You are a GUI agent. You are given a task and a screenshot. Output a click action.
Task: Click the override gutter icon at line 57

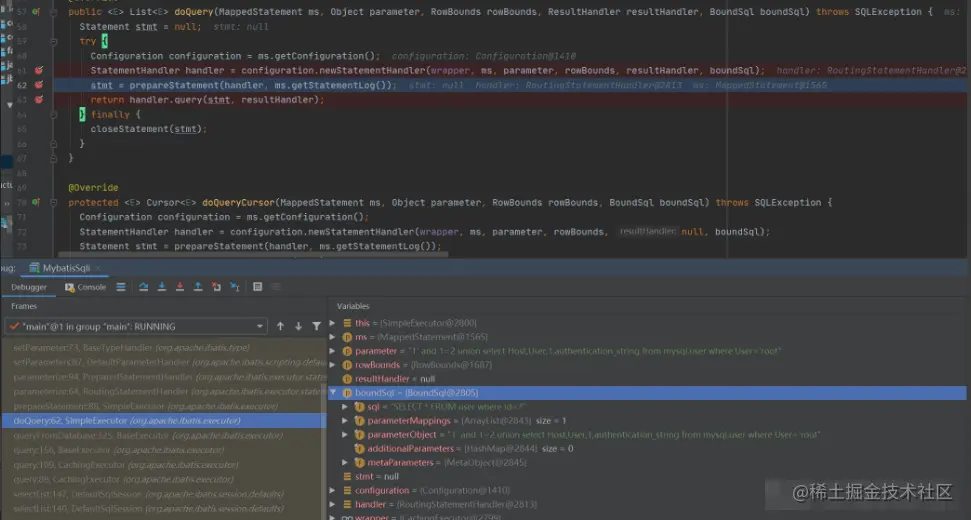[36, 12]
